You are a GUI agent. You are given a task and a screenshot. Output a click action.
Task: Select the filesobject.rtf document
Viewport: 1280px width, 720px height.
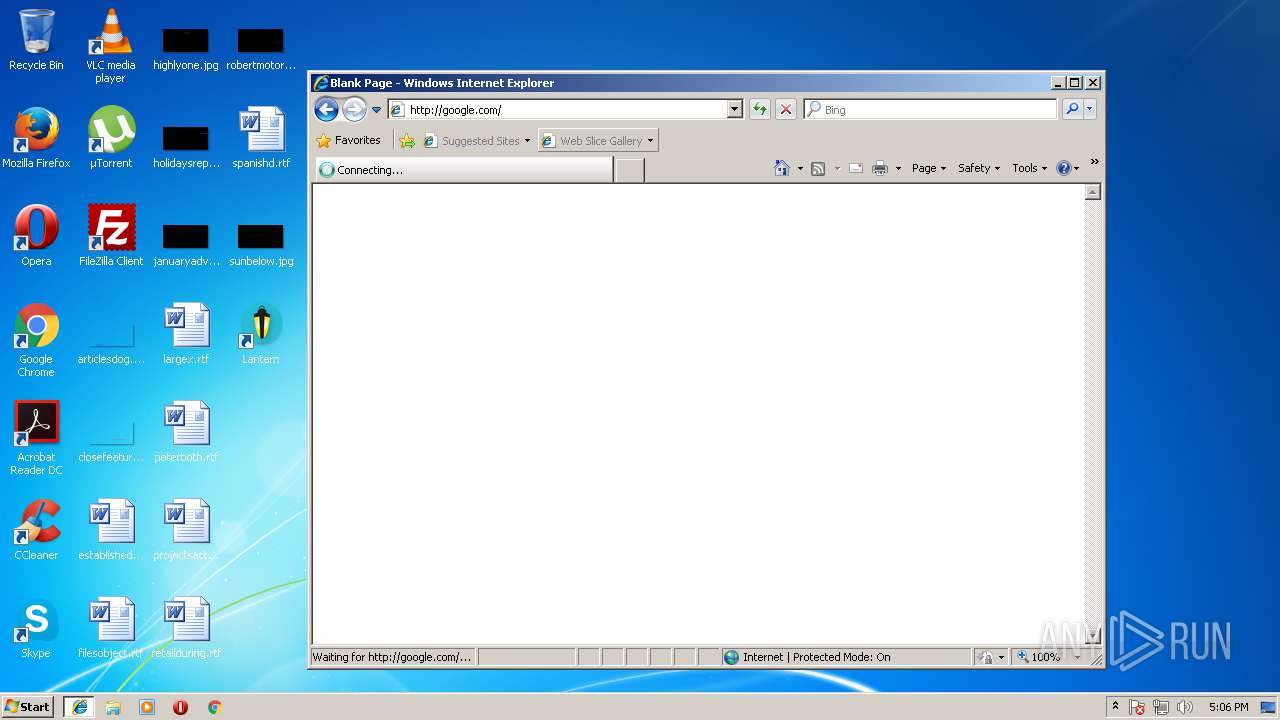coord(110,628)
